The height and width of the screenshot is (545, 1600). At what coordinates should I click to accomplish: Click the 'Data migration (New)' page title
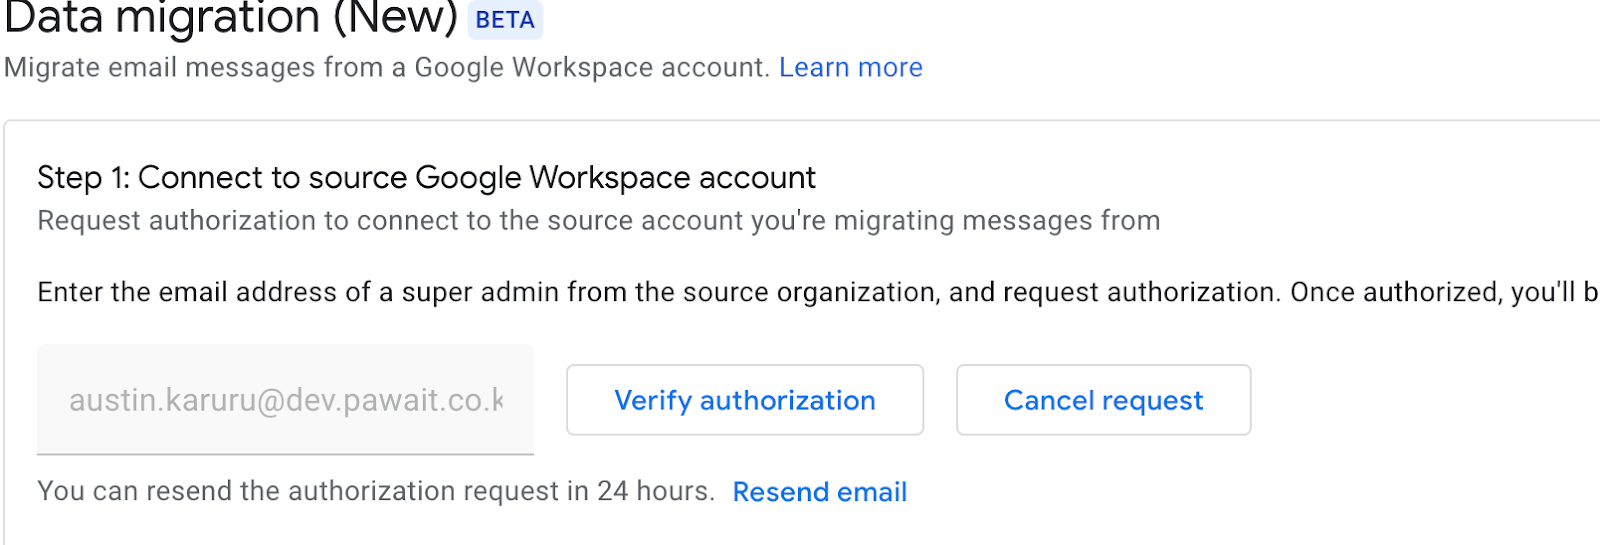click(x=231, y=19)
